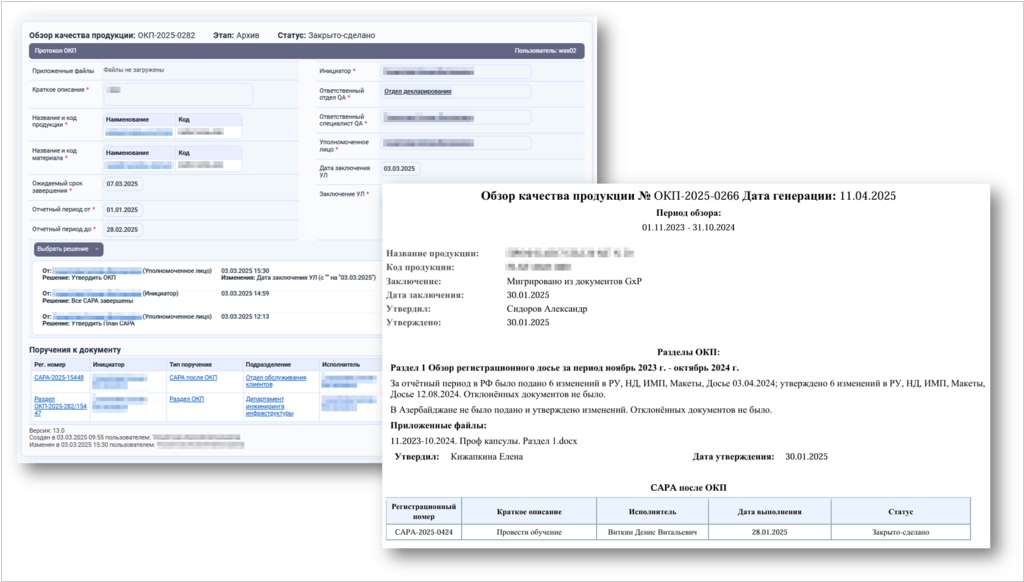Screen dimensions: 1024x582
Task: Click the reporting period start 01.01.2025 field
Action: [124, 210]
